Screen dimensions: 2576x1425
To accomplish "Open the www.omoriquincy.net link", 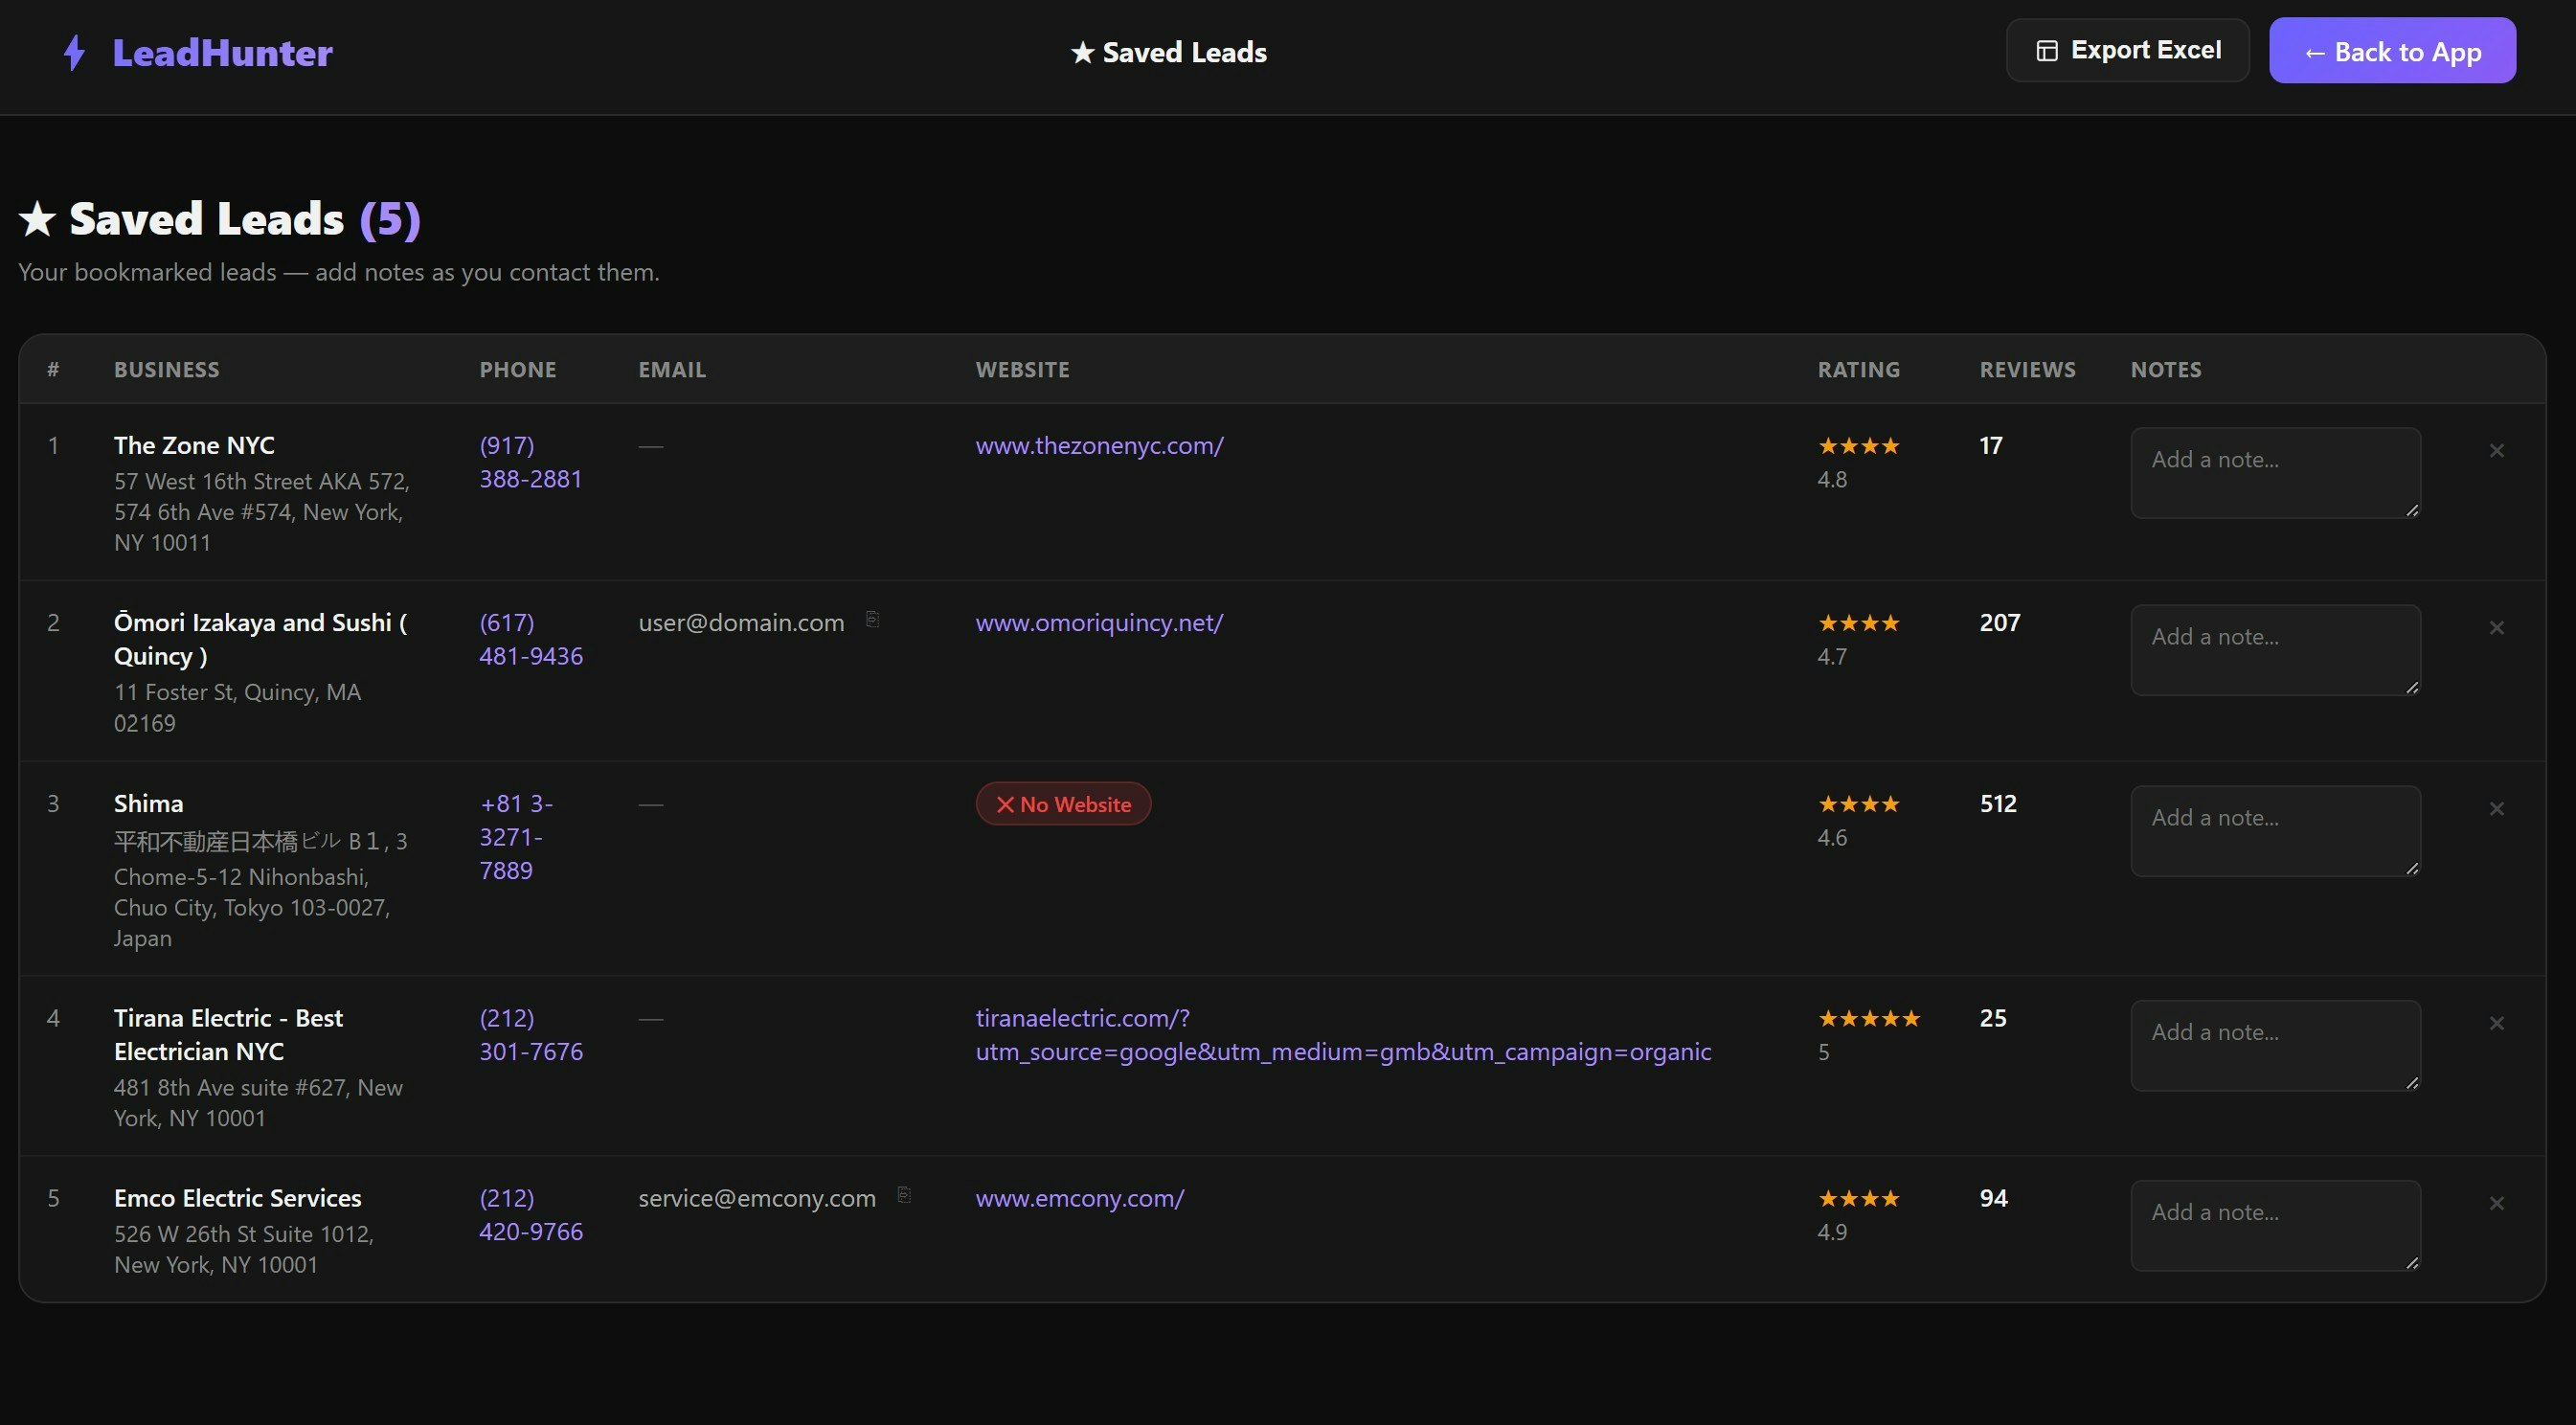I will pyautogui.click(x=1098, y=623).
